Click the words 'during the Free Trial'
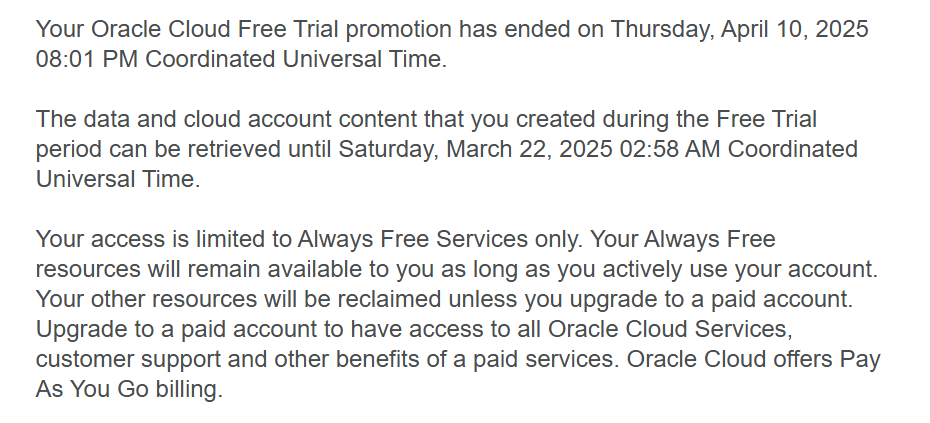The height and width of the screenshot is (423, 930). pyautogui.click(x=710, y=119)
